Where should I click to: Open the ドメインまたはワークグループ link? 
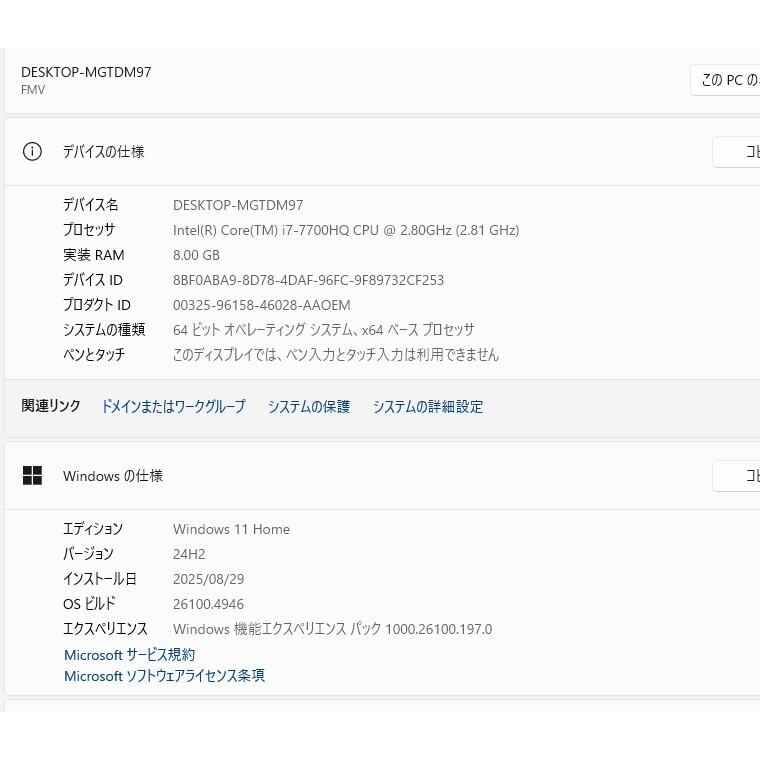coord(173,407)
